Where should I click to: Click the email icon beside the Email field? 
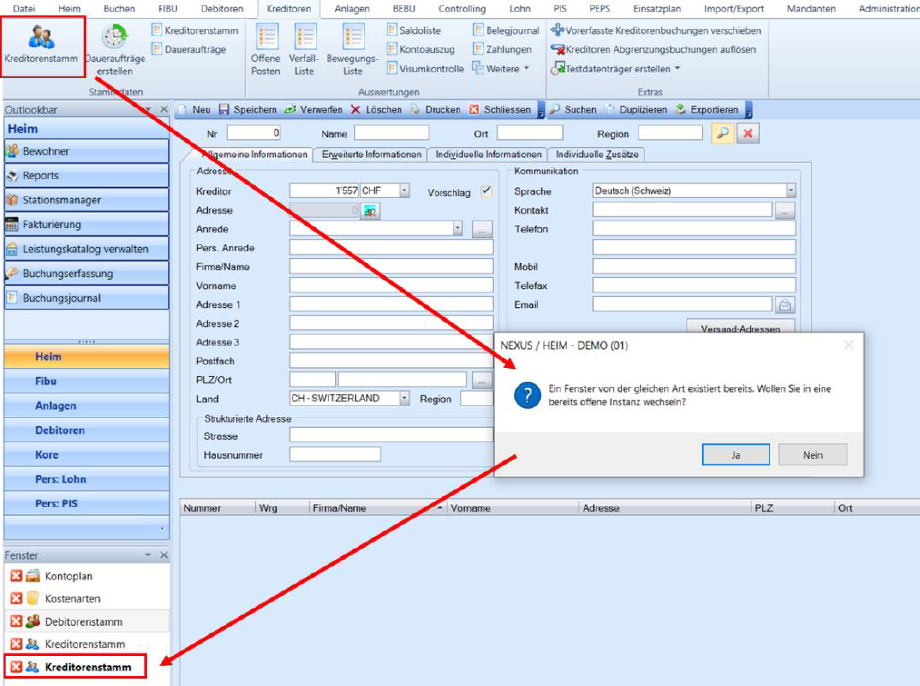click(785, 305)
